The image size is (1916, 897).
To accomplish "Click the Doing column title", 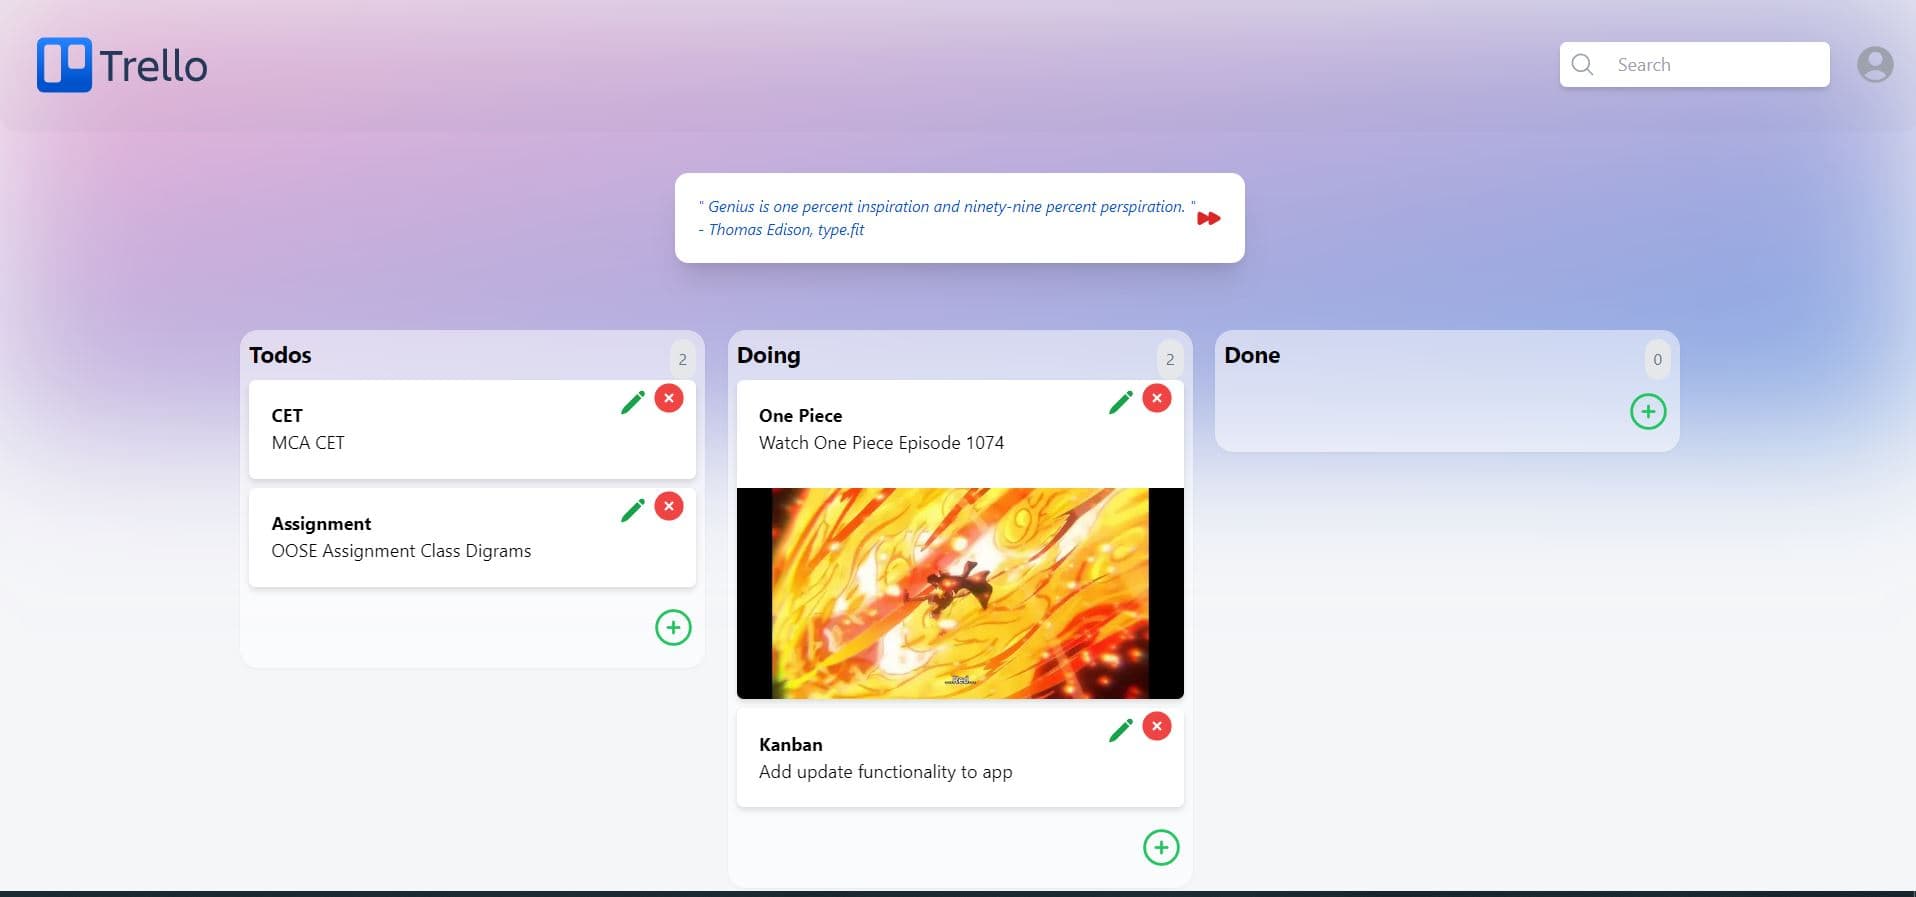I will [x=768, y=355].
